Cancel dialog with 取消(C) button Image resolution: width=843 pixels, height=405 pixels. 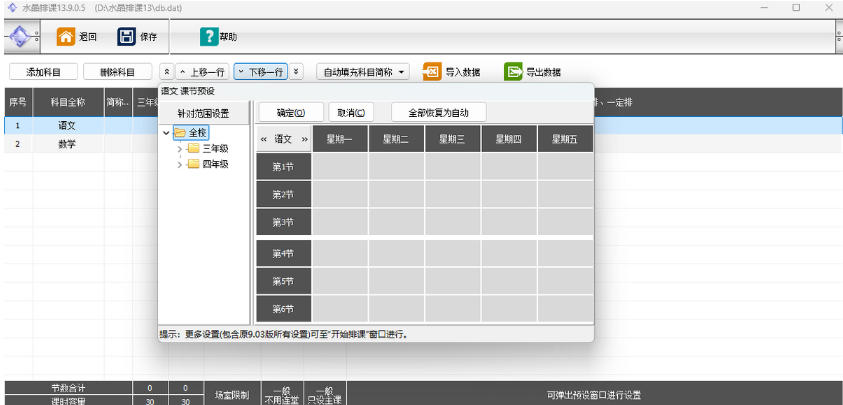351,112
